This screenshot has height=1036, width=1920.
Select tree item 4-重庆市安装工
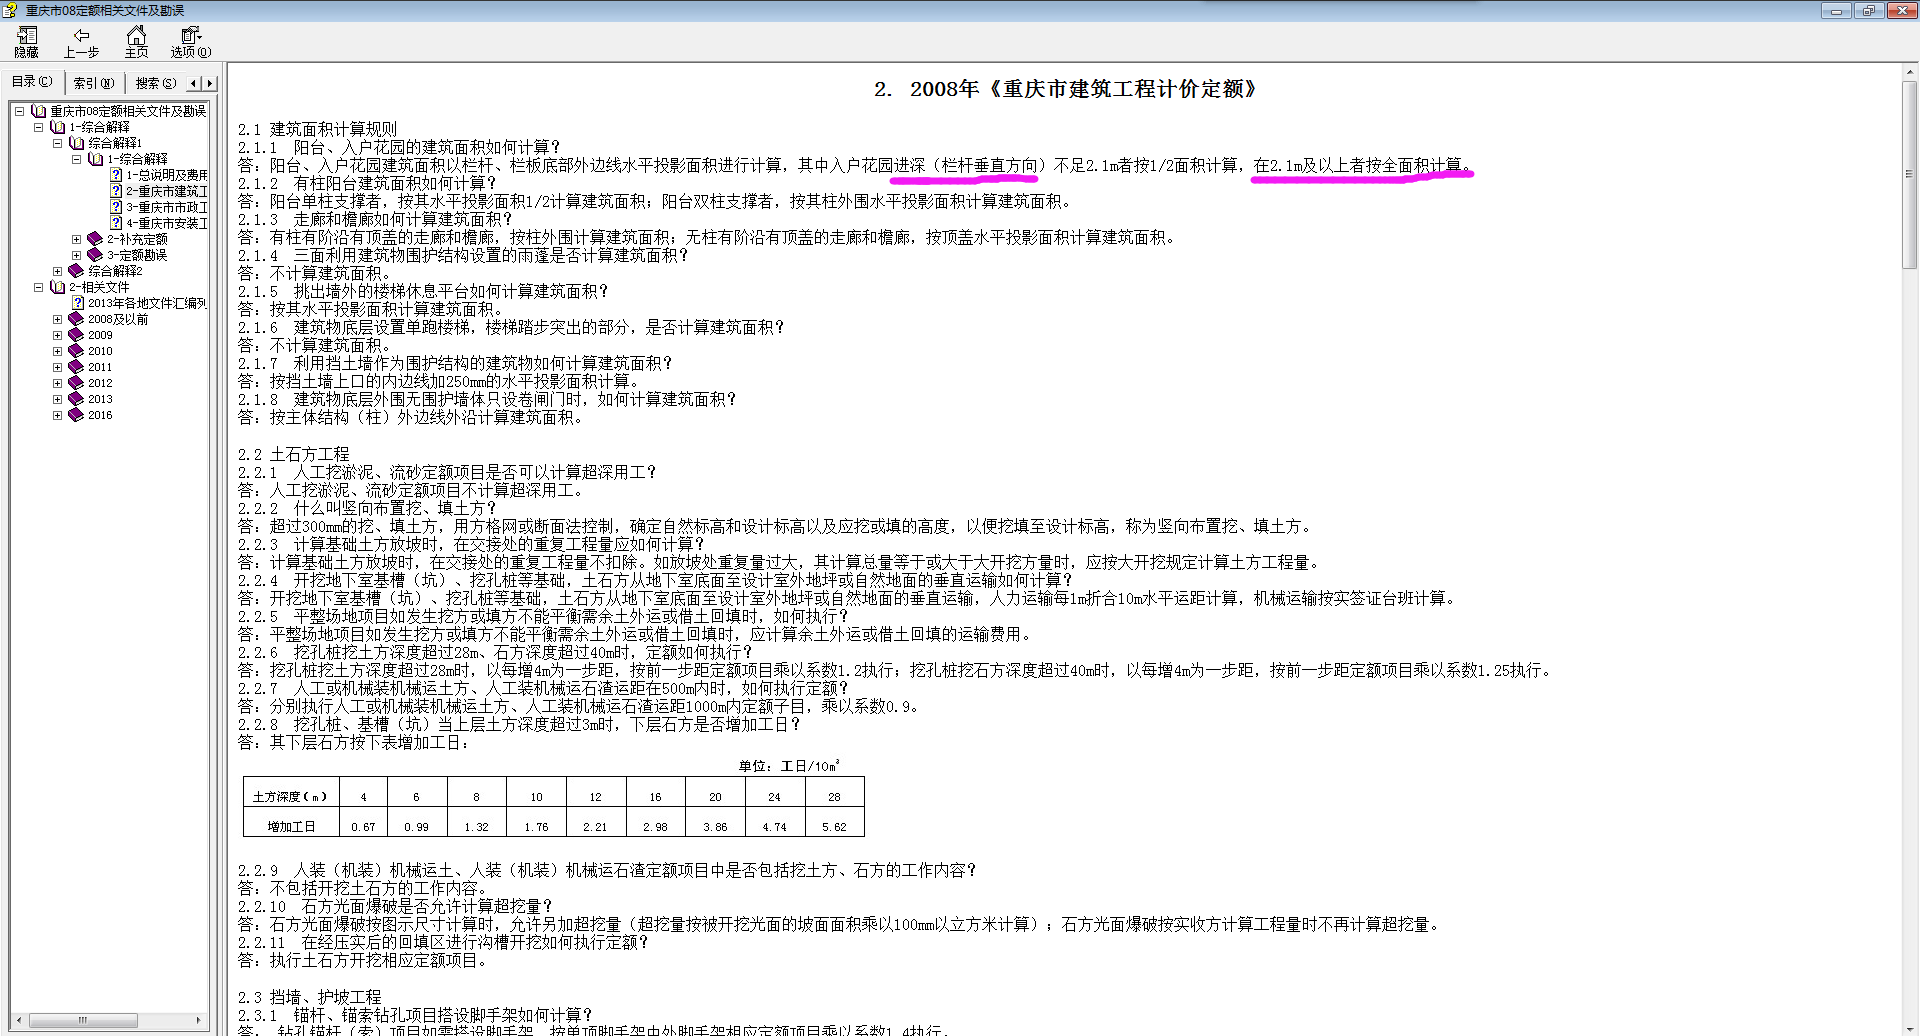click(167, 223)
